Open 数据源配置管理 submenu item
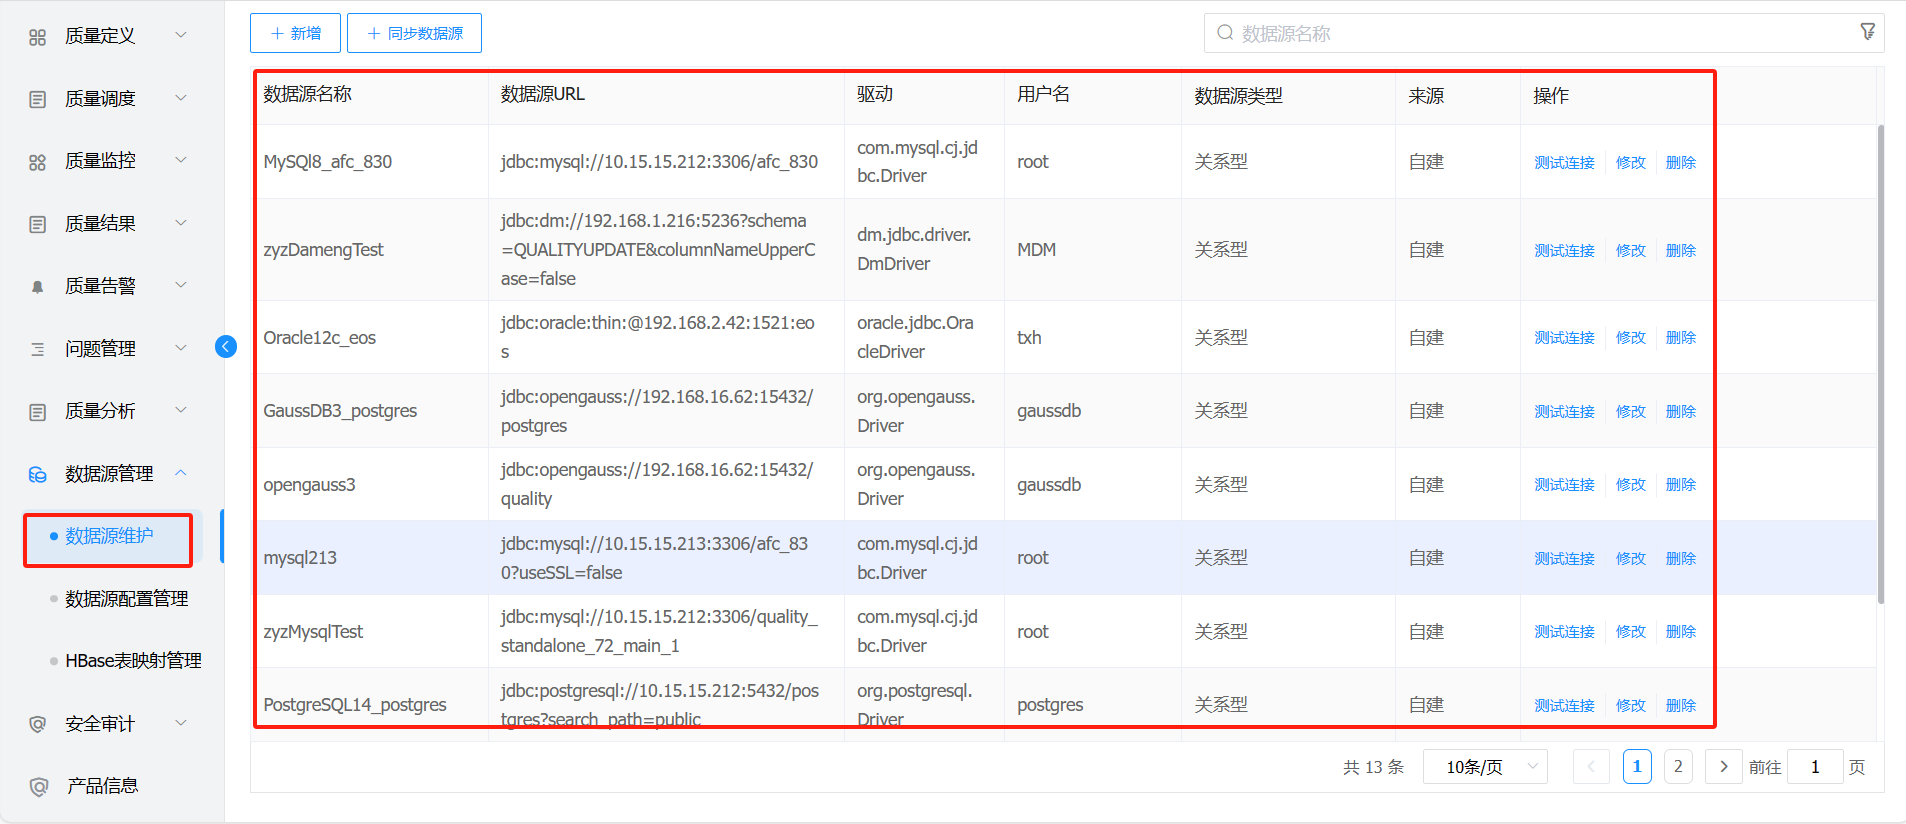 click(x=126, y=599)
